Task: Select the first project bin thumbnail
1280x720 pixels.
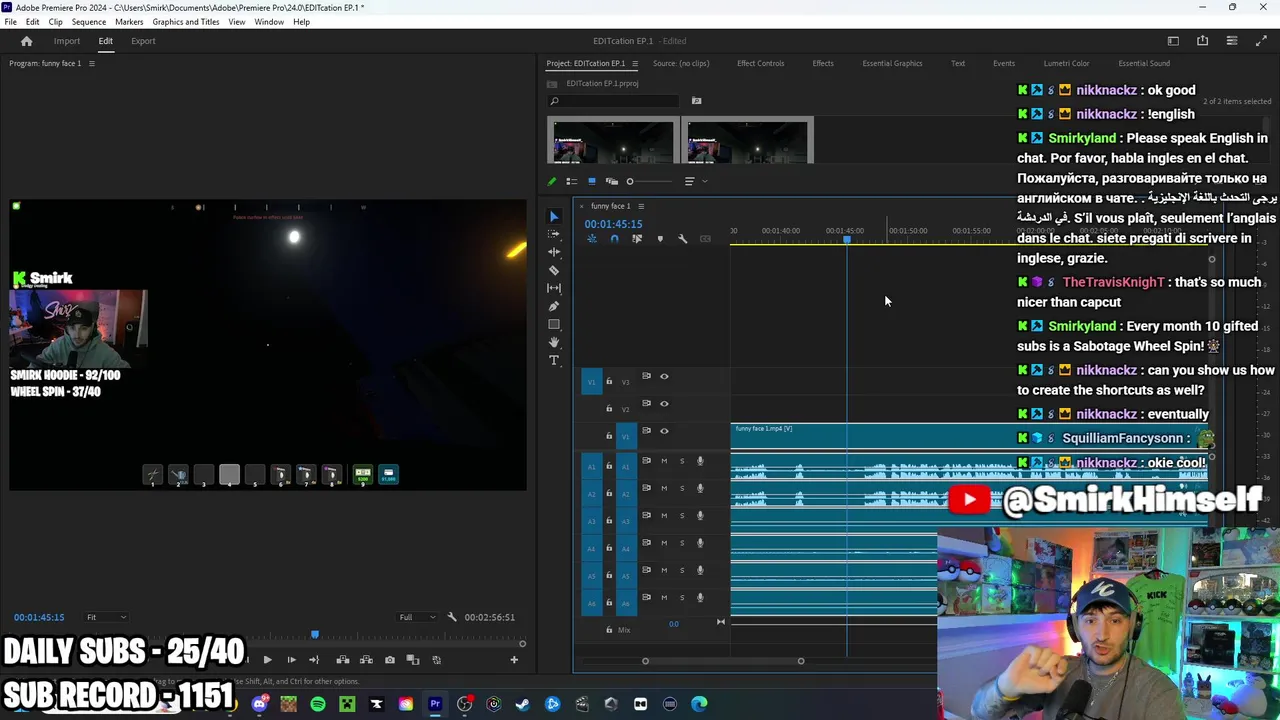Action: 611,141
